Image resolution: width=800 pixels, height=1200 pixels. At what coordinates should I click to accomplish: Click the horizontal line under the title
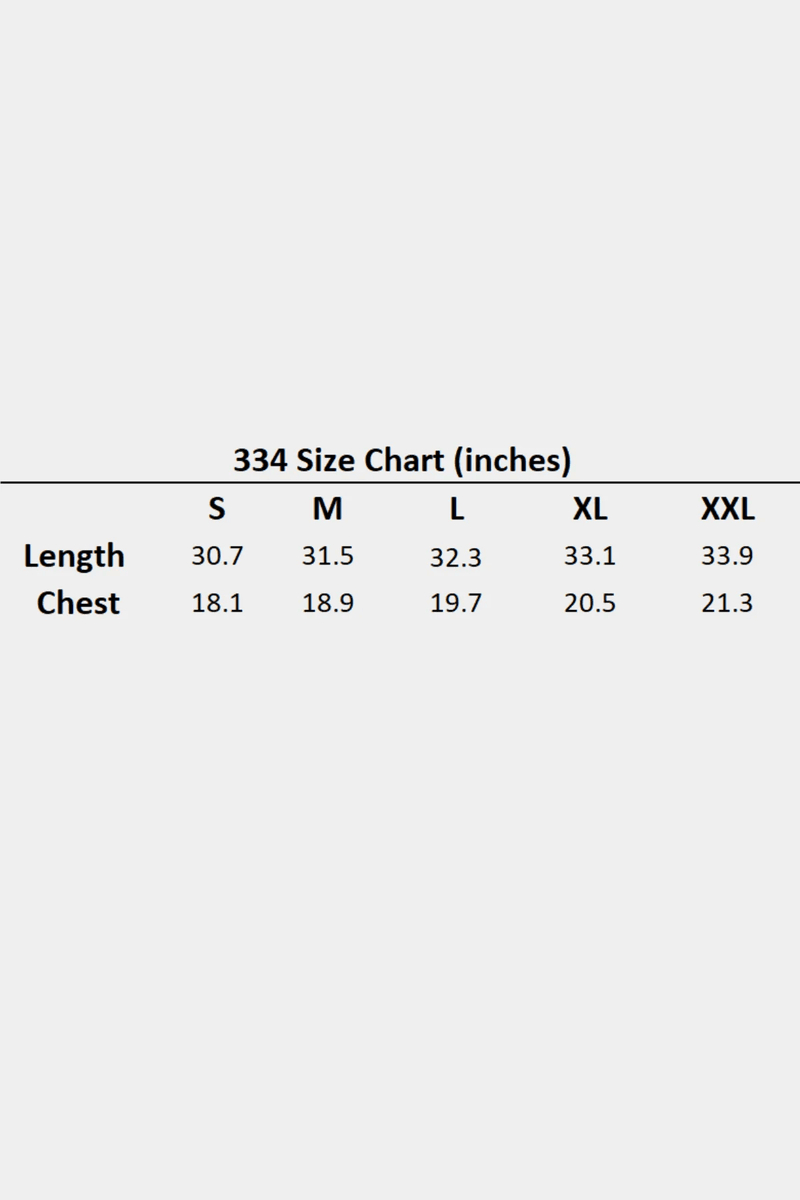pyautogui.click(x=400, y=482)
